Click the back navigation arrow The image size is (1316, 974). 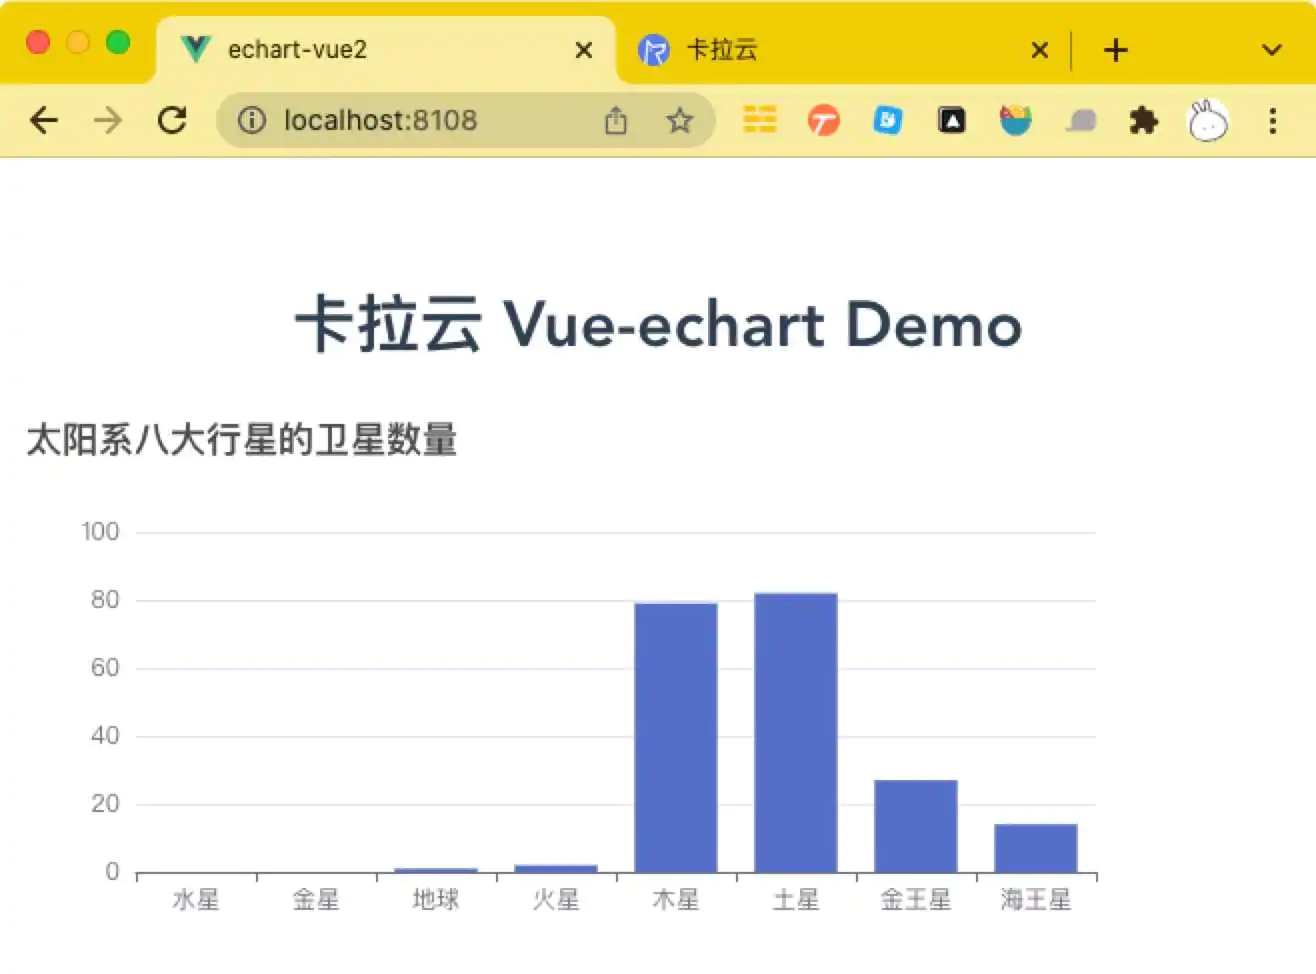43,120
